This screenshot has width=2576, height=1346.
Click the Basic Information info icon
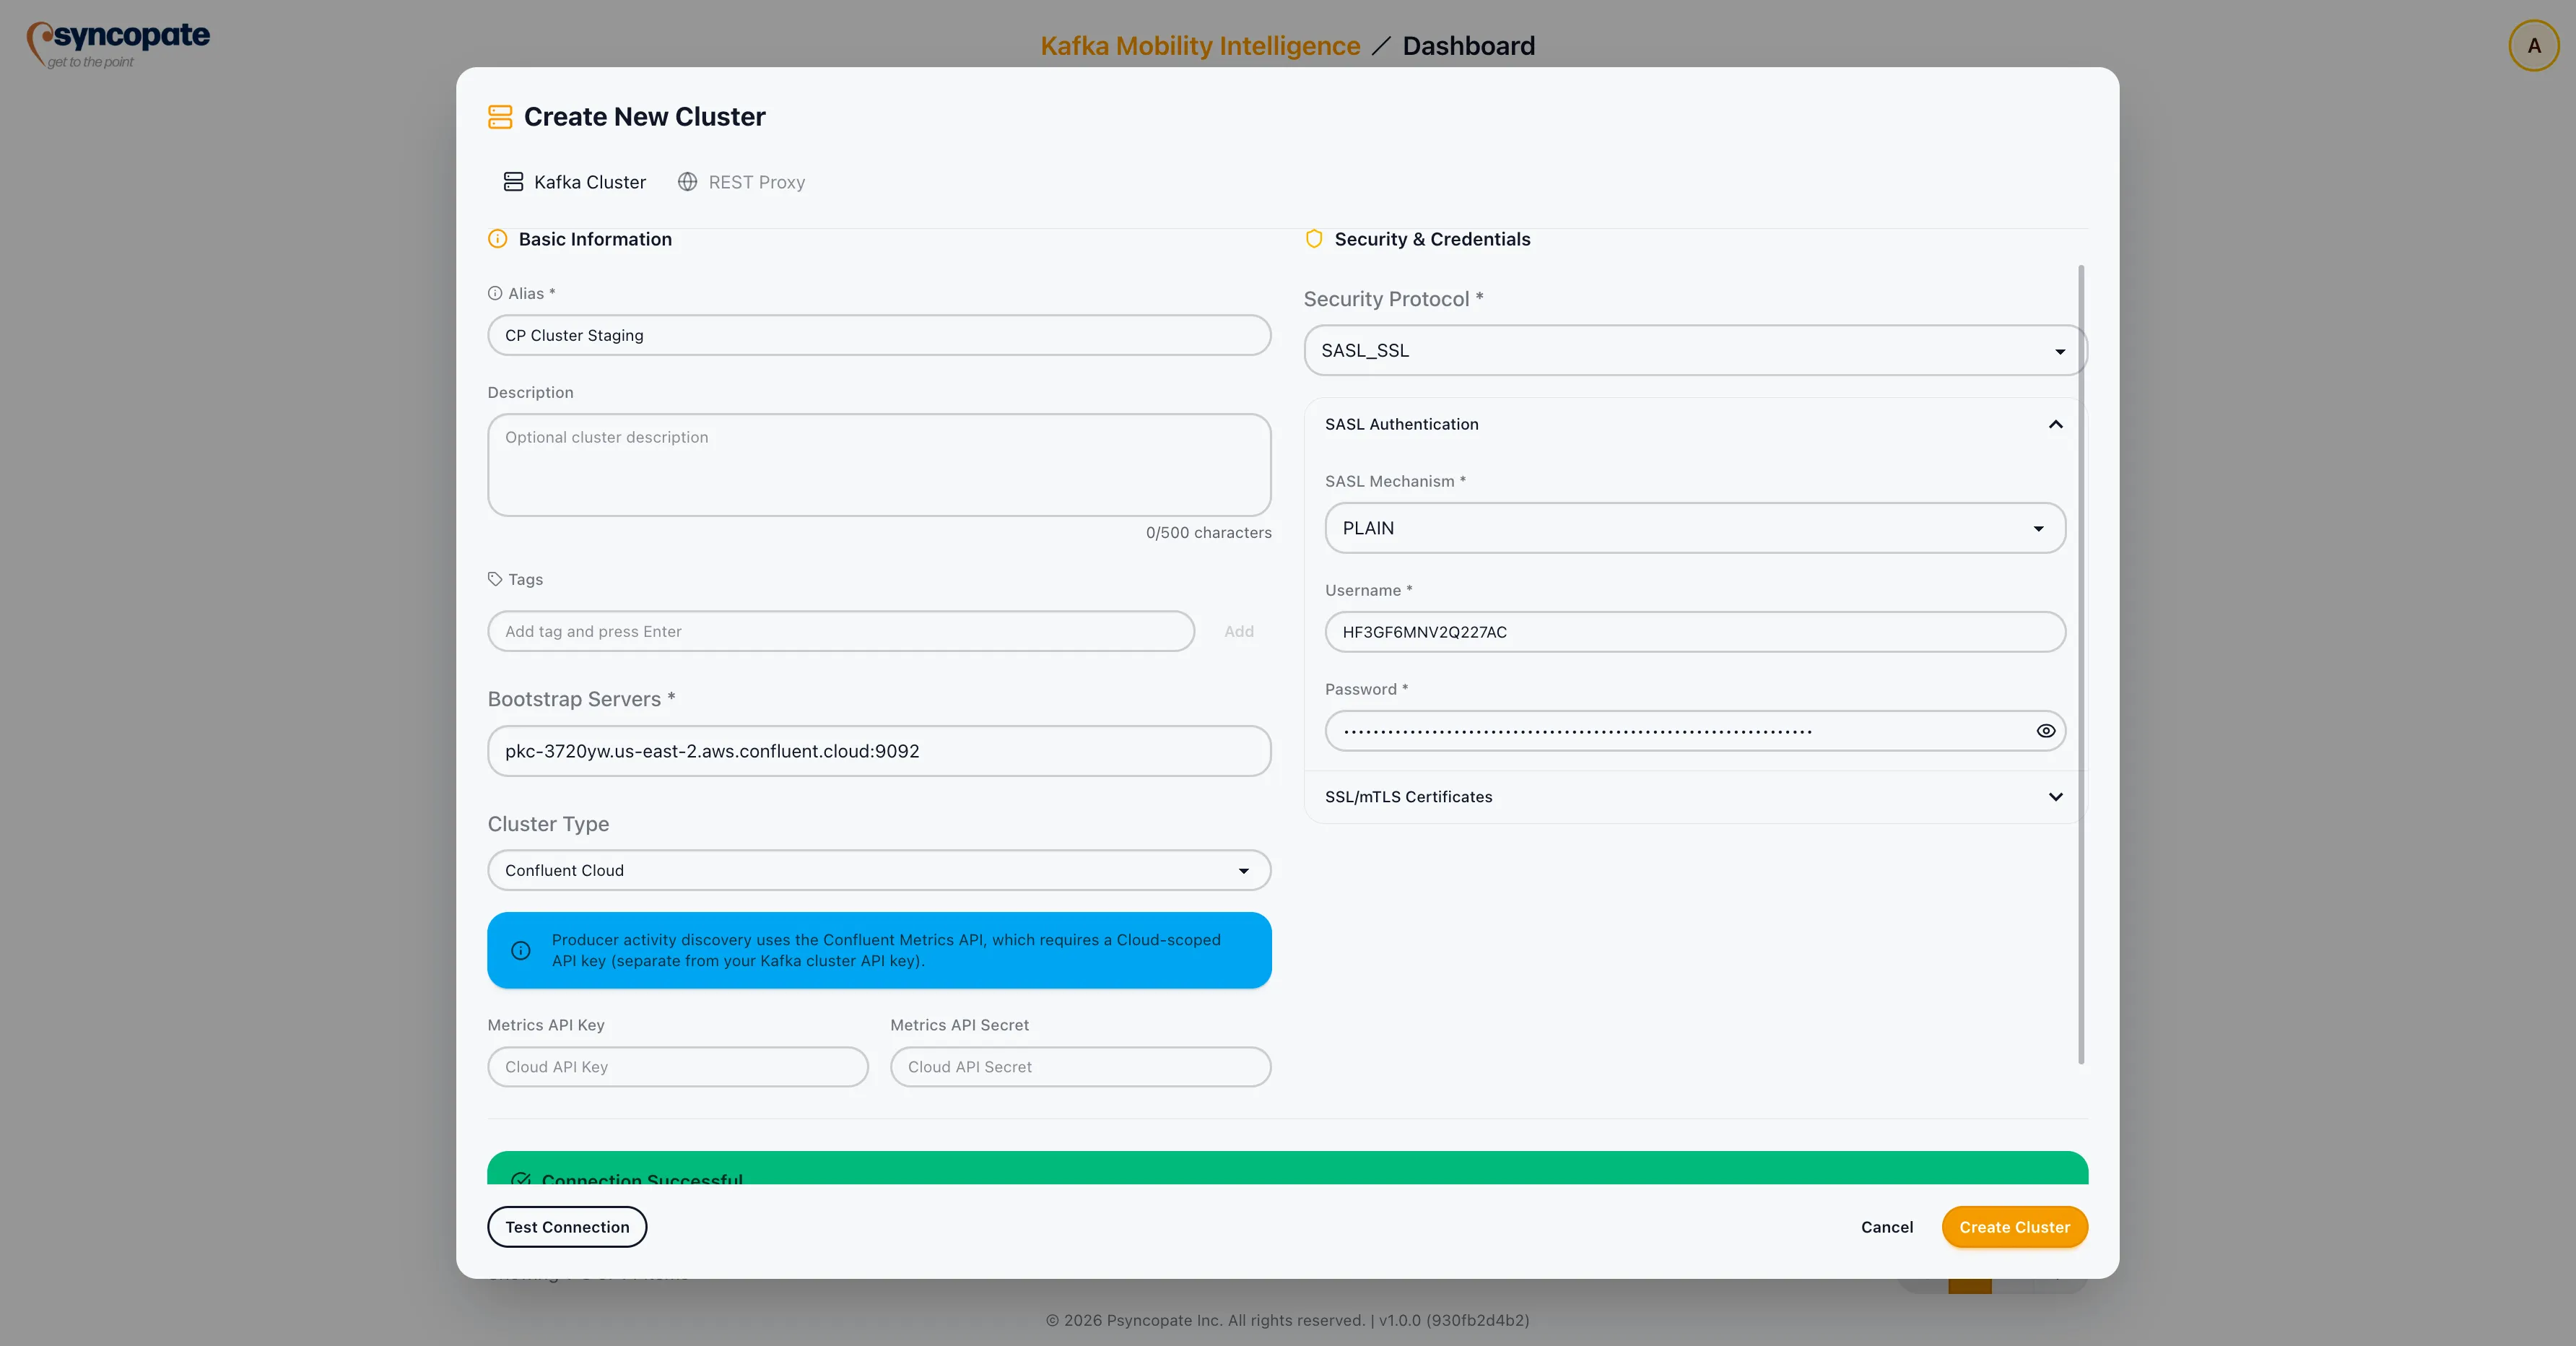pos(497,239)
